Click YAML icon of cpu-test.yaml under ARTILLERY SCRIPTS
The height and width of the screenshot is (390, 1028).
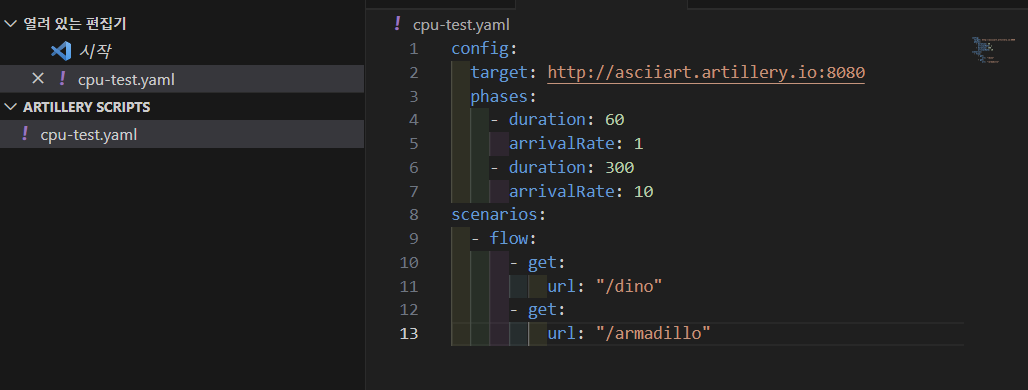(x=25, y=134)
